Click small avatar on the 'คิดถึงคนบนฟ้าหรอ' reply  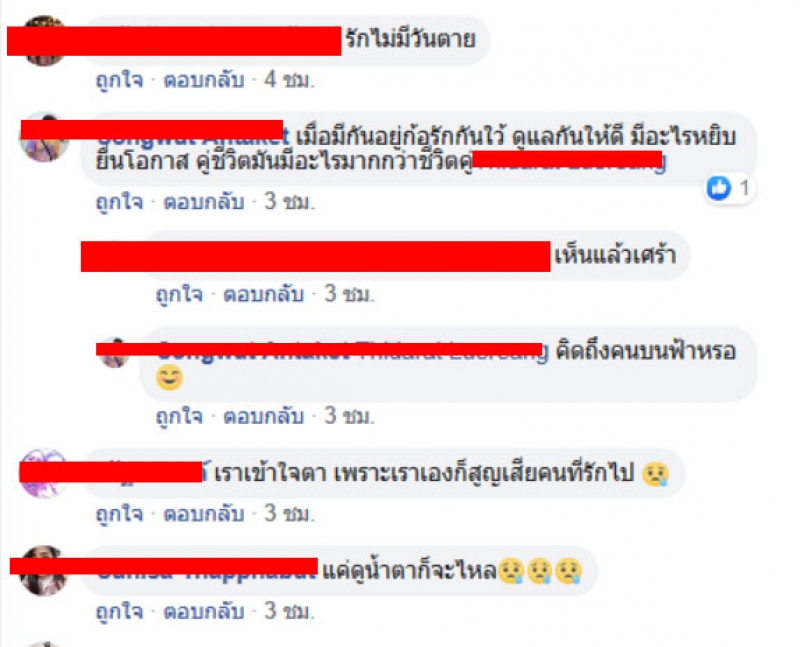pyautogui.click(x=114, y=353)
